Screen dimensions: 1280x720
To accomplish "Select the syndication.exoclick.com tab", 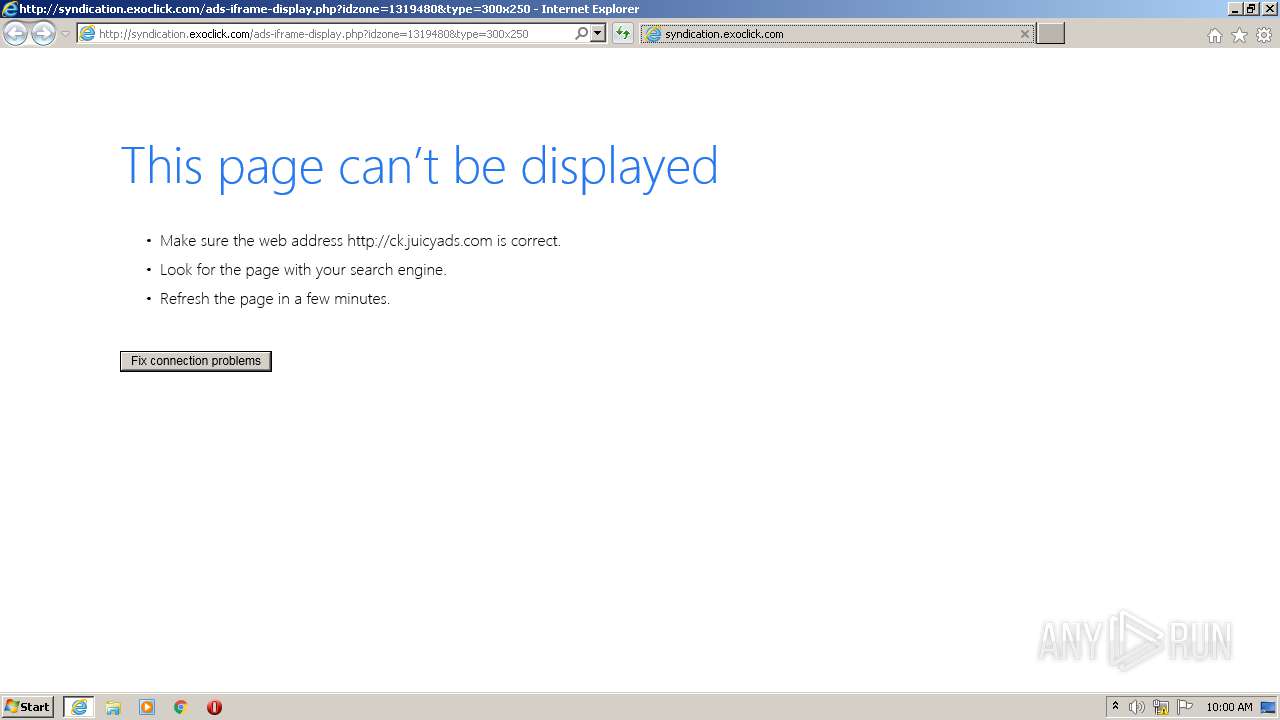I will [x=838, y=34].
